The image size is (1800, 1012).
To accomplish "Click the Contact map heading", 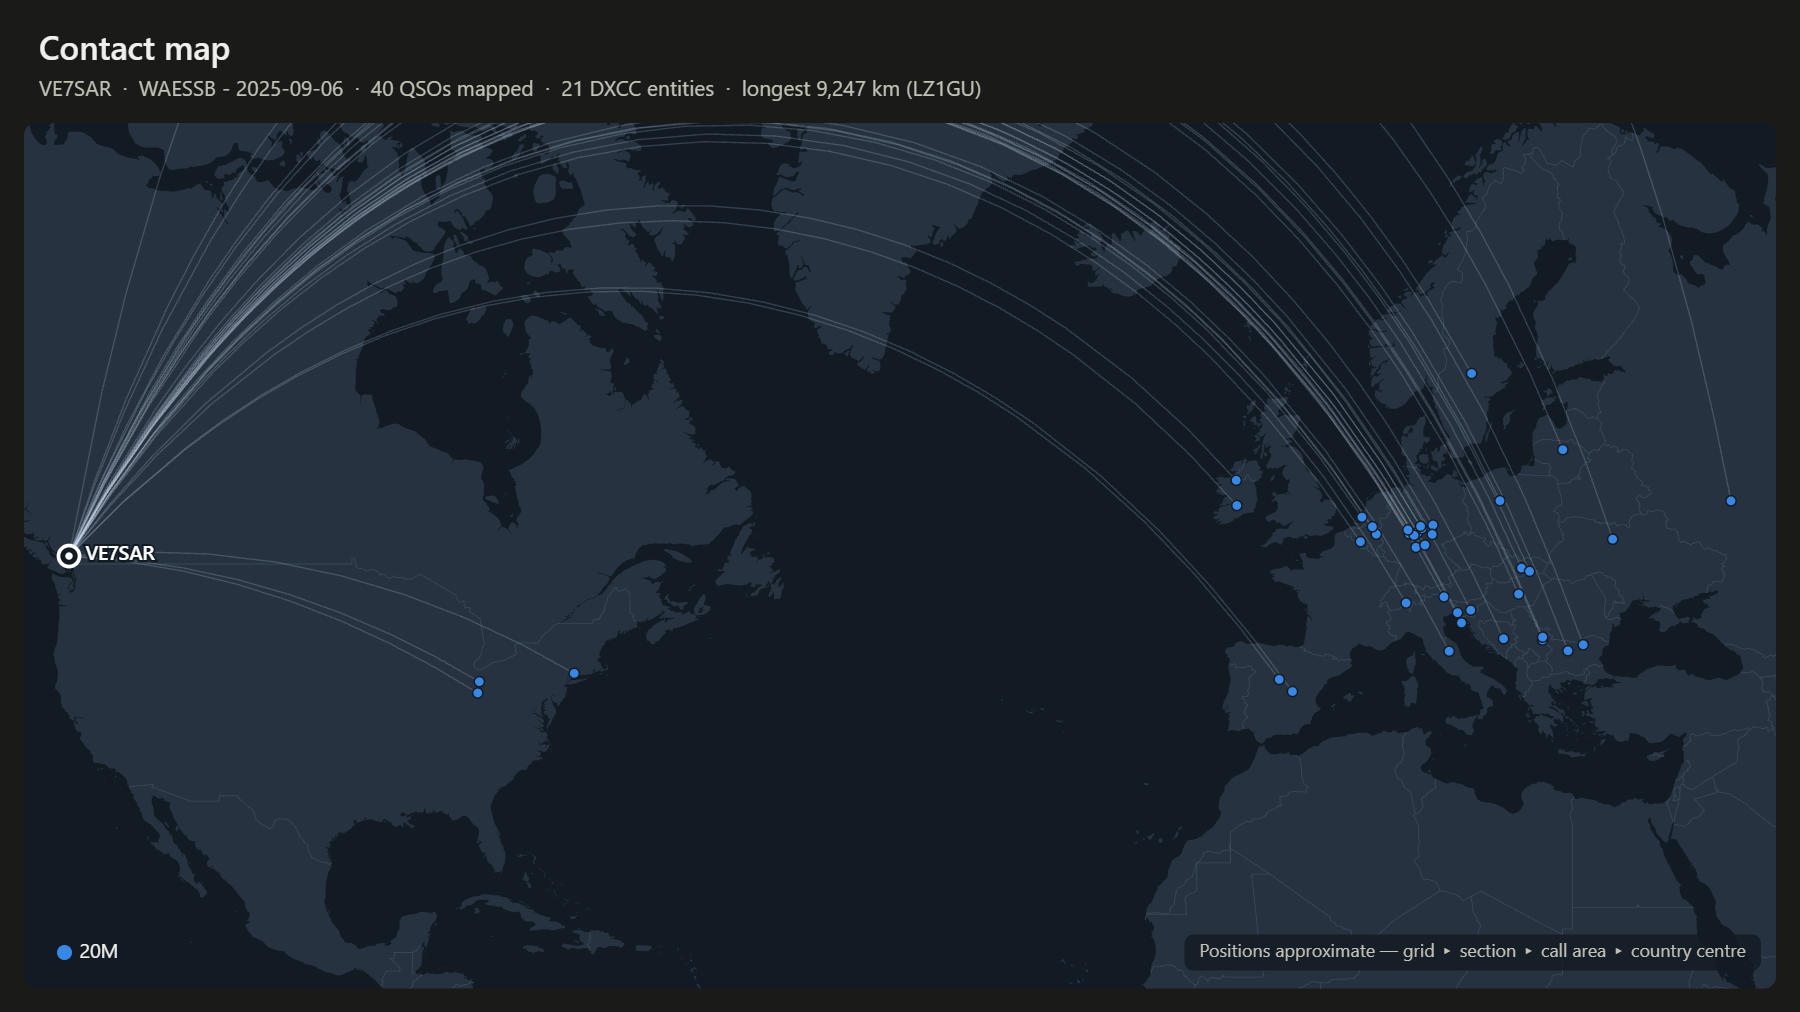I will pyautogui.click(x=134, y=49).
